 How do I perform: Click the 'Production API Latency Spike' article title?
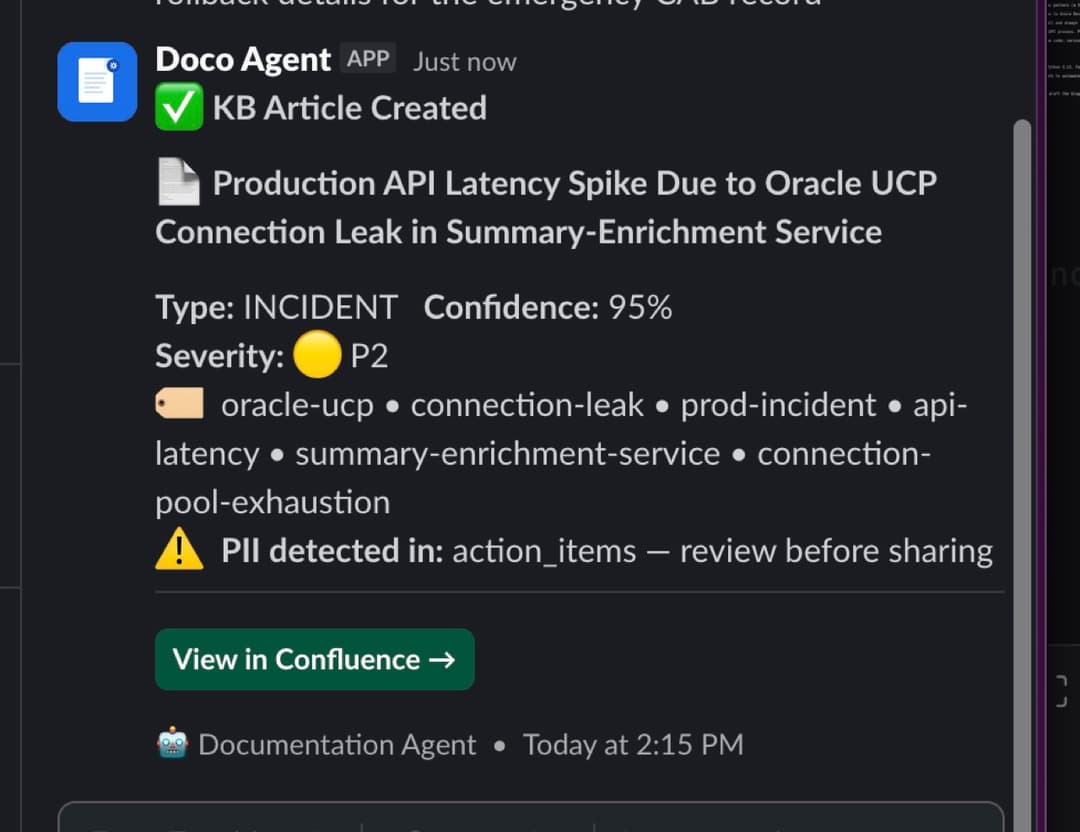546,207
